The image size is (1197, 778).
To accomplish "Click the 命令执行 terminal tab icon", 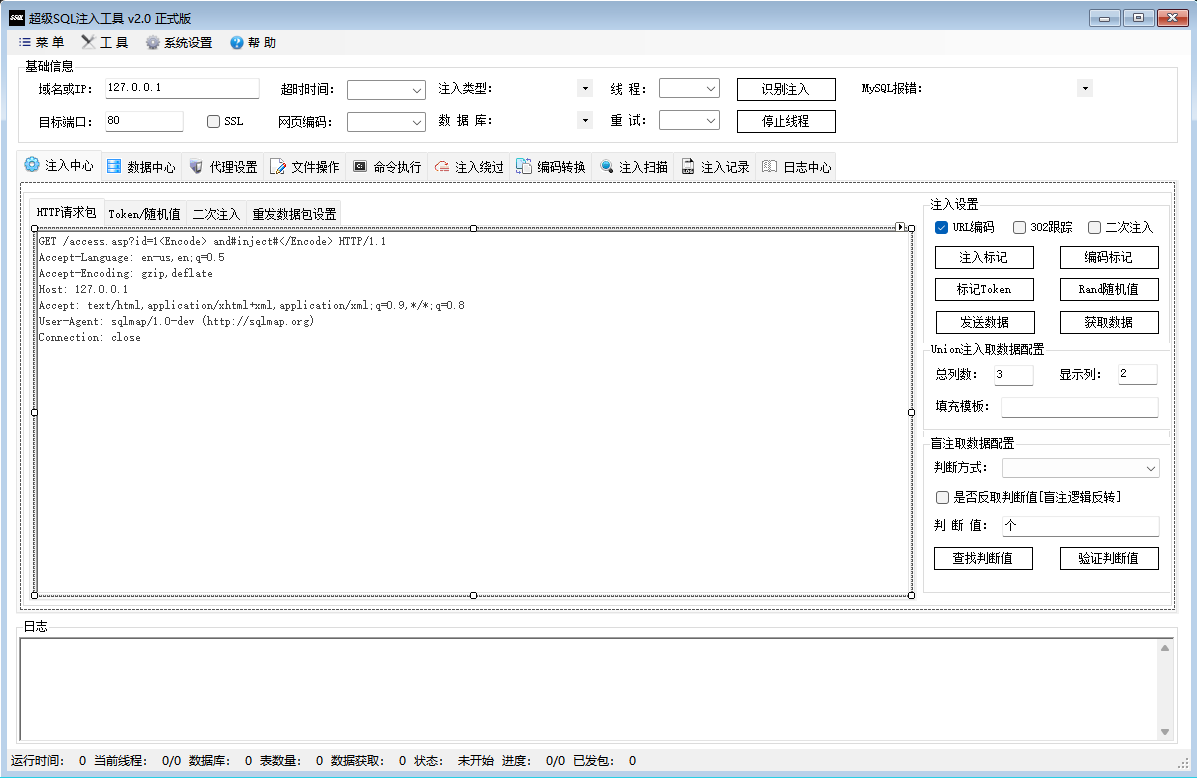I will coord(360,166).
